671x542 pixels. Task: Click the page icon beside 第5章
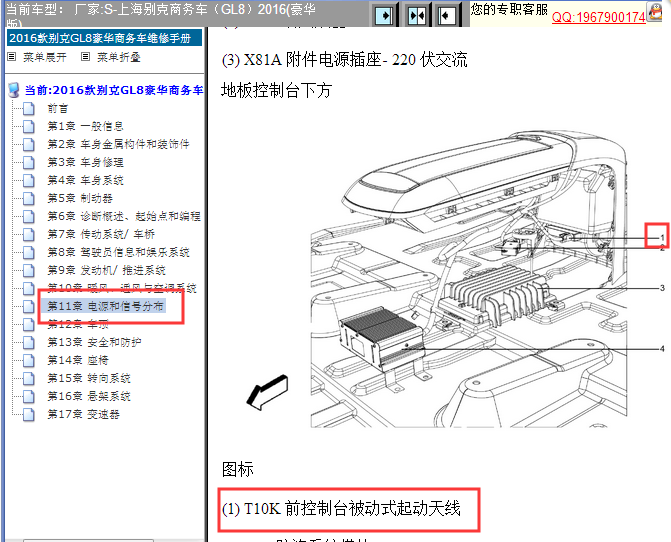pos(29,198)
